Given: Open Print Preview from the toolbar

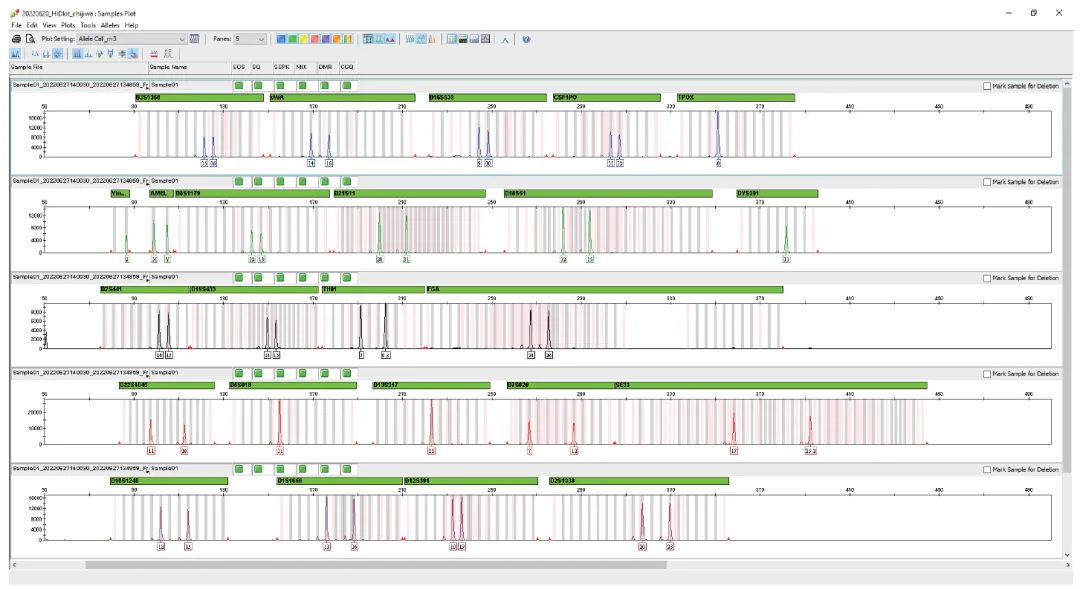Looking at the screenshot, I should [30, 39].
